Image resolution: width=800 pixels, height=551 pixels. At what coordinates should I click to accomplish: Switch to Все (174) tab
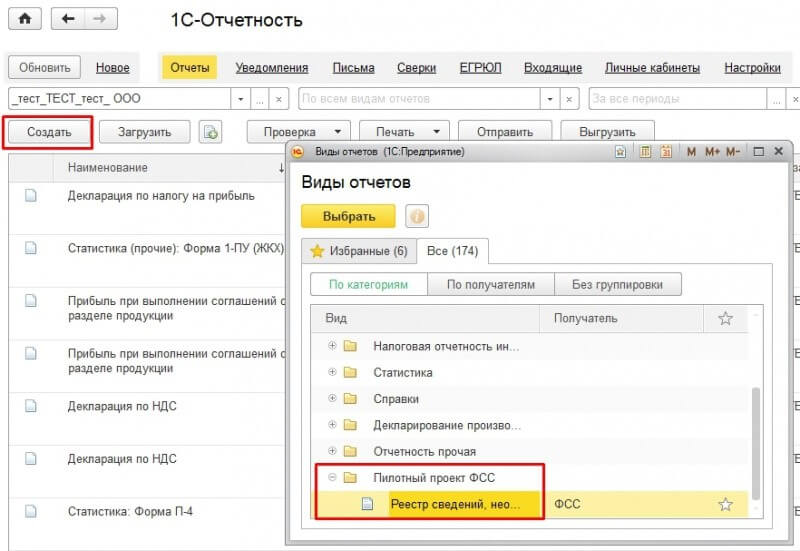click(x=453, y=251)
